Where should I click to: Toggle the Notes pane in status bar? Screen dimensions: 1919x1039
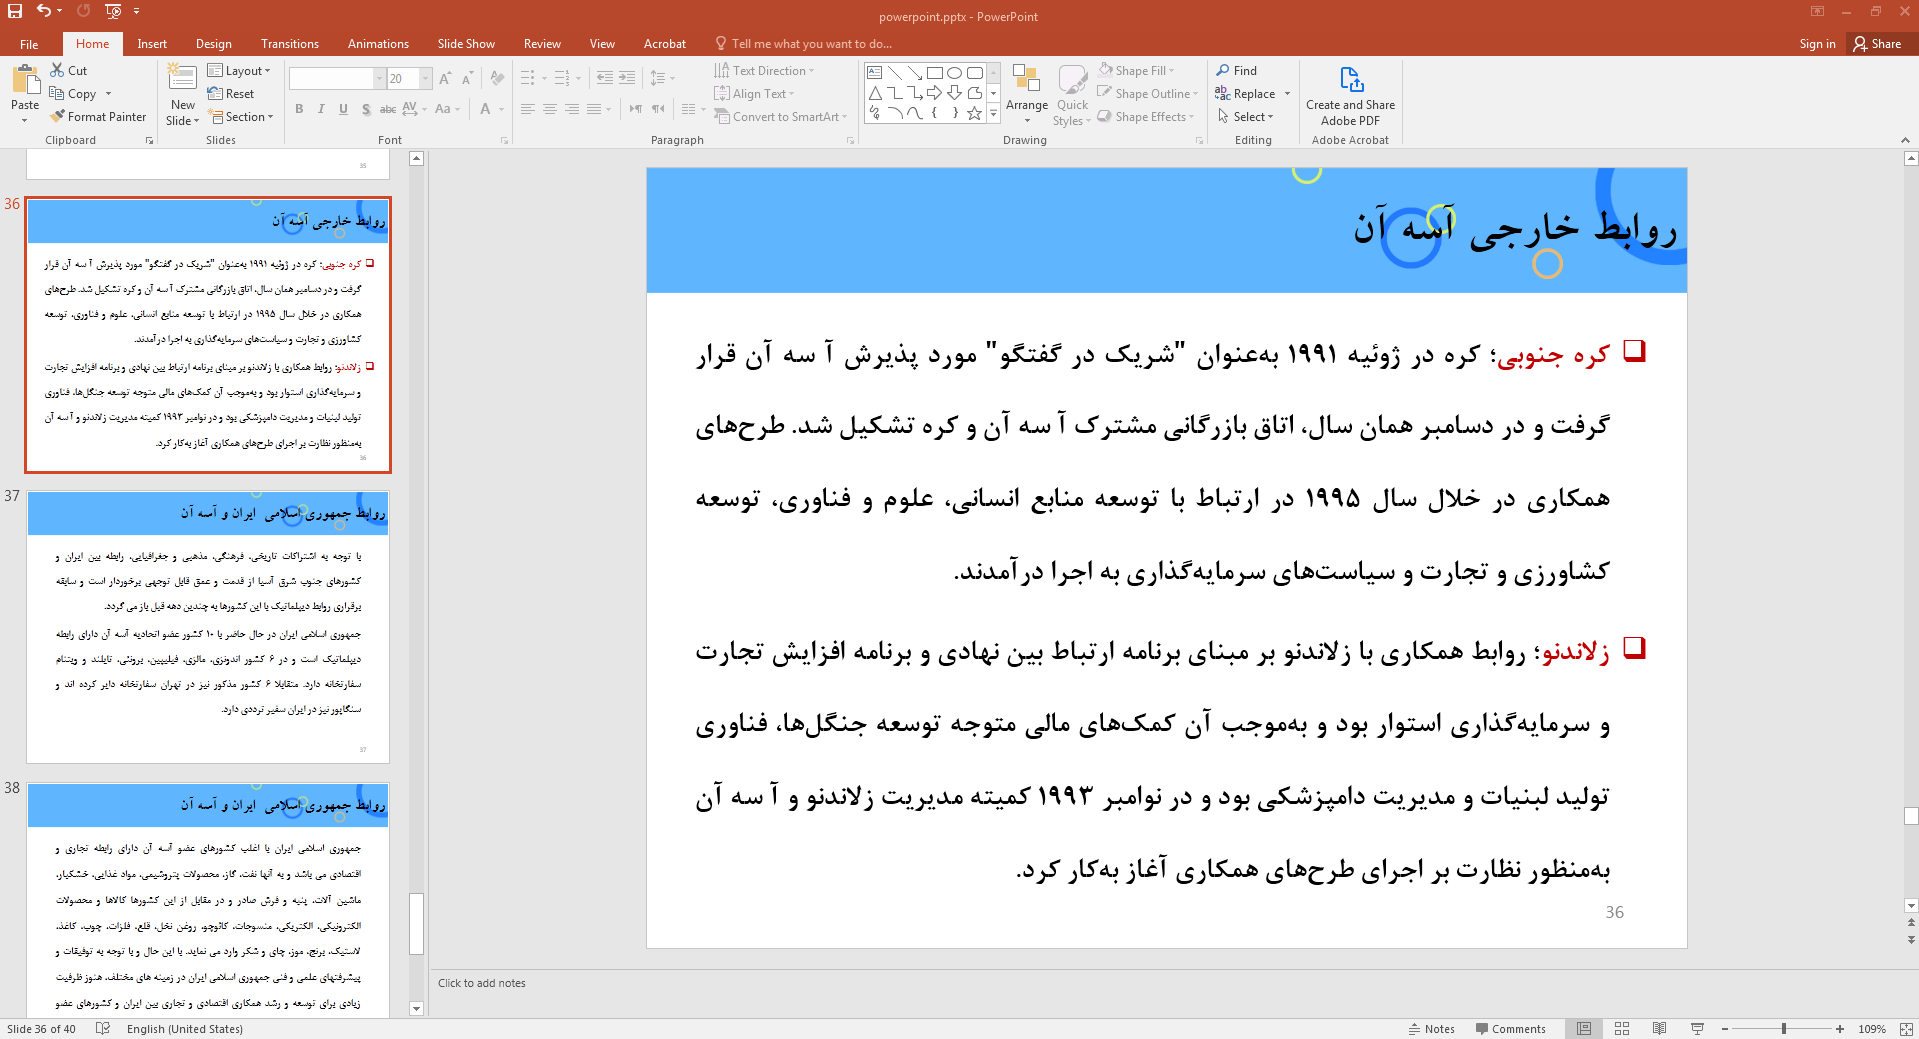[x=1431, y=1029]
